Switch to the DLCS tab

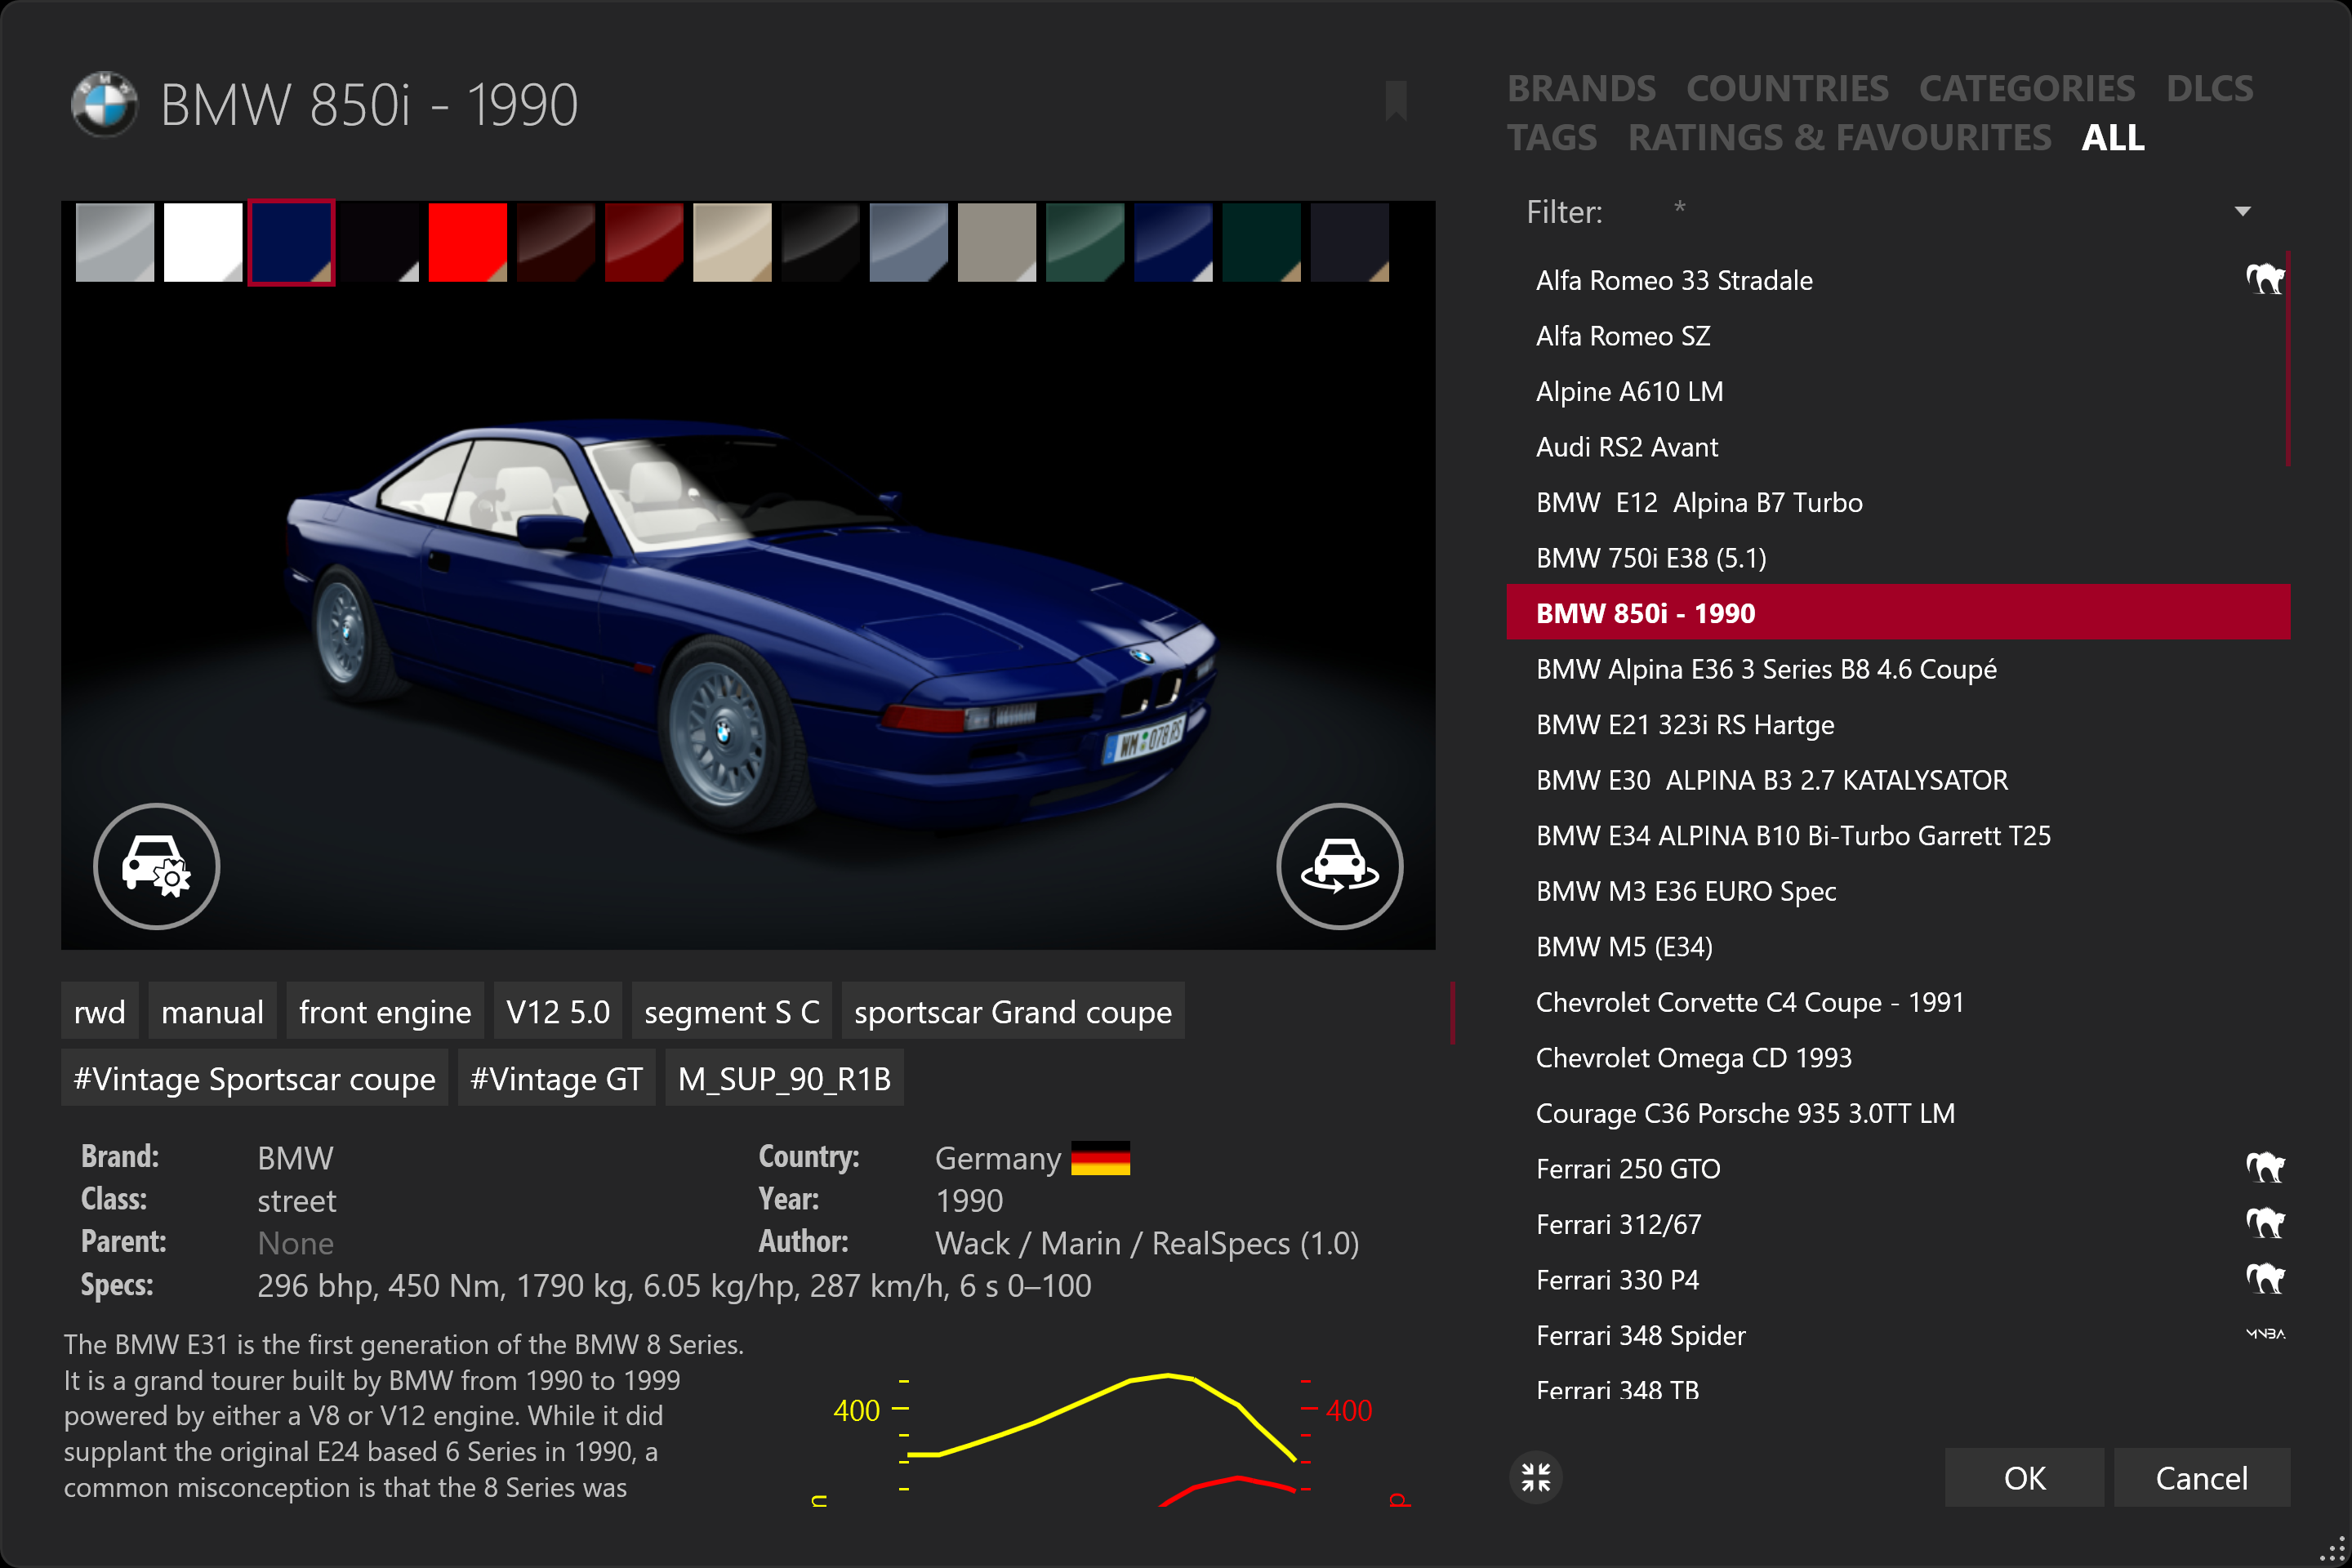[2209, 88]
